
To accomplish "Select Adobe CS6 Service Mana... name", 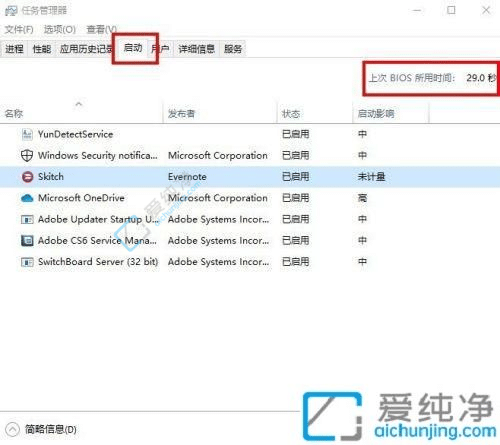I will click(97, 241).
